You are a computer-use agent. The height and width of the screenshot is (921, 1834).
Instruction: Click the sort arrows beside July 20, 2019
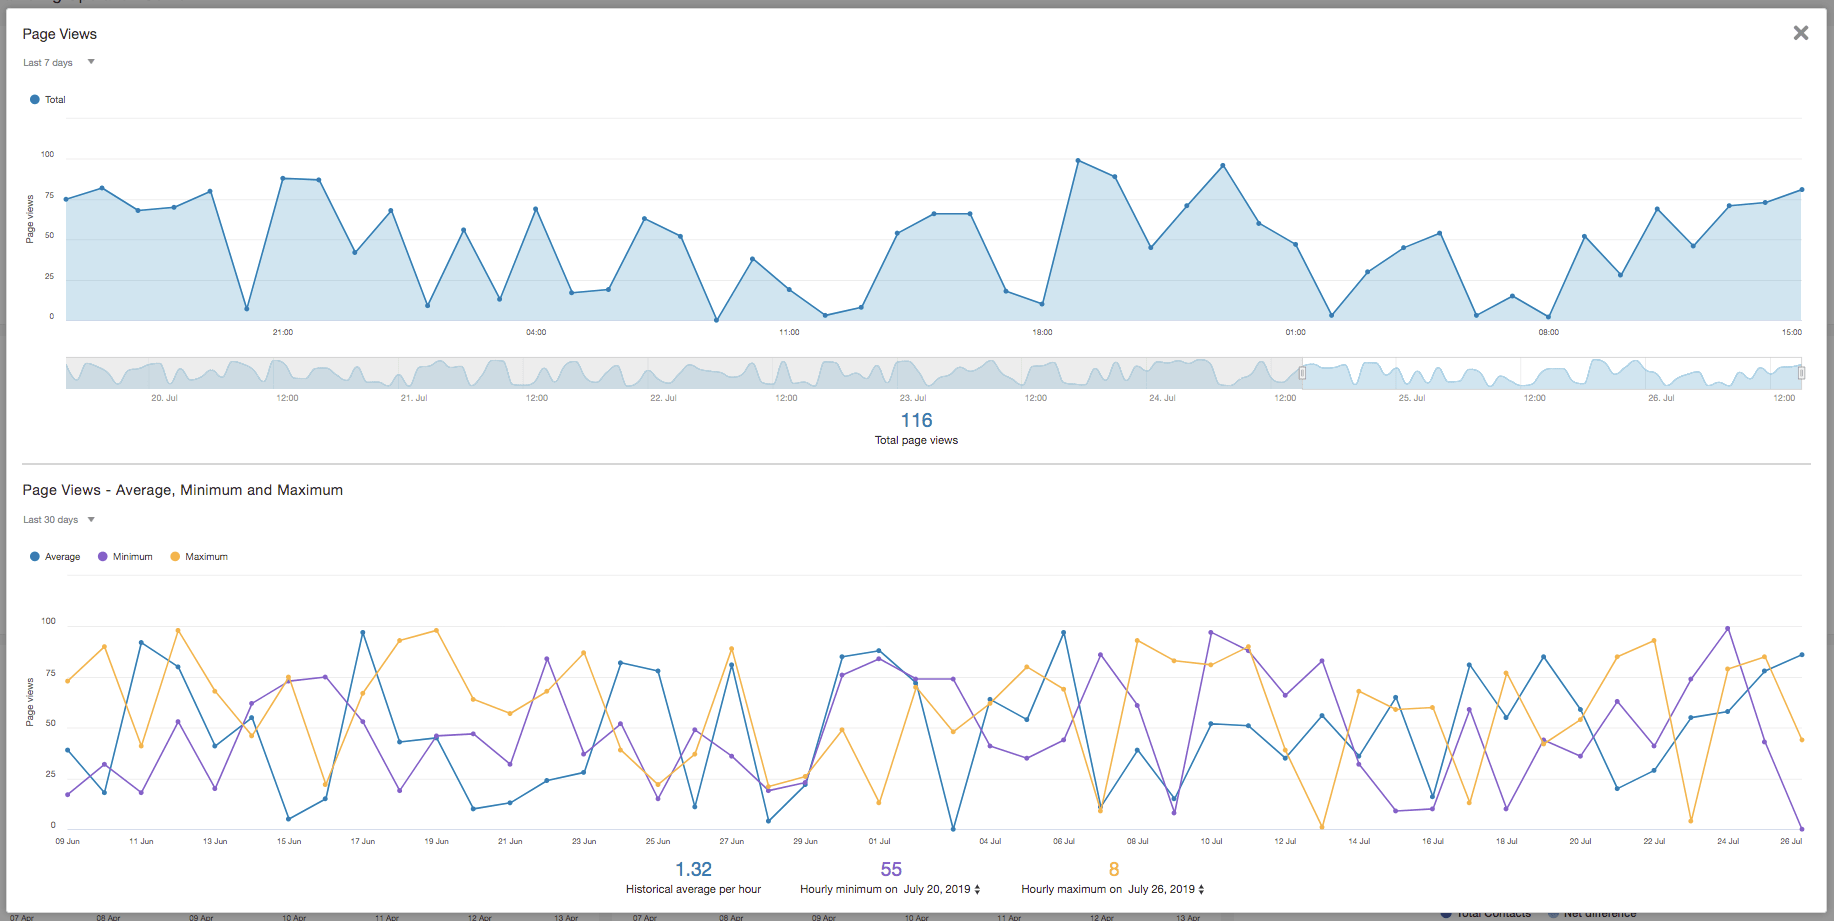pos(977,889)
